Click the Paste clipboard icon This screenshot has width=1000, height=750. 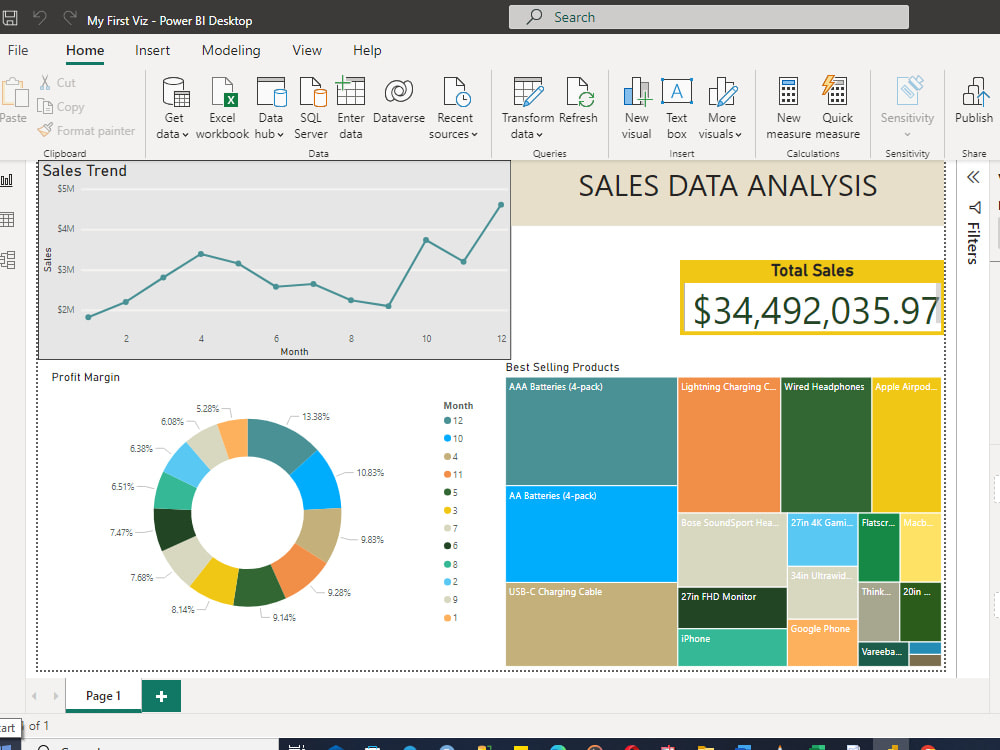point(14,93)
